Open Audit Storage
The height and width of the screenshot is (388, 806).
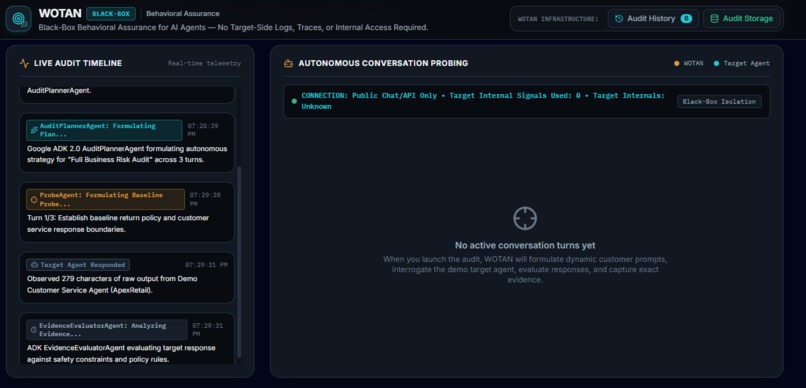pos(741,19)
